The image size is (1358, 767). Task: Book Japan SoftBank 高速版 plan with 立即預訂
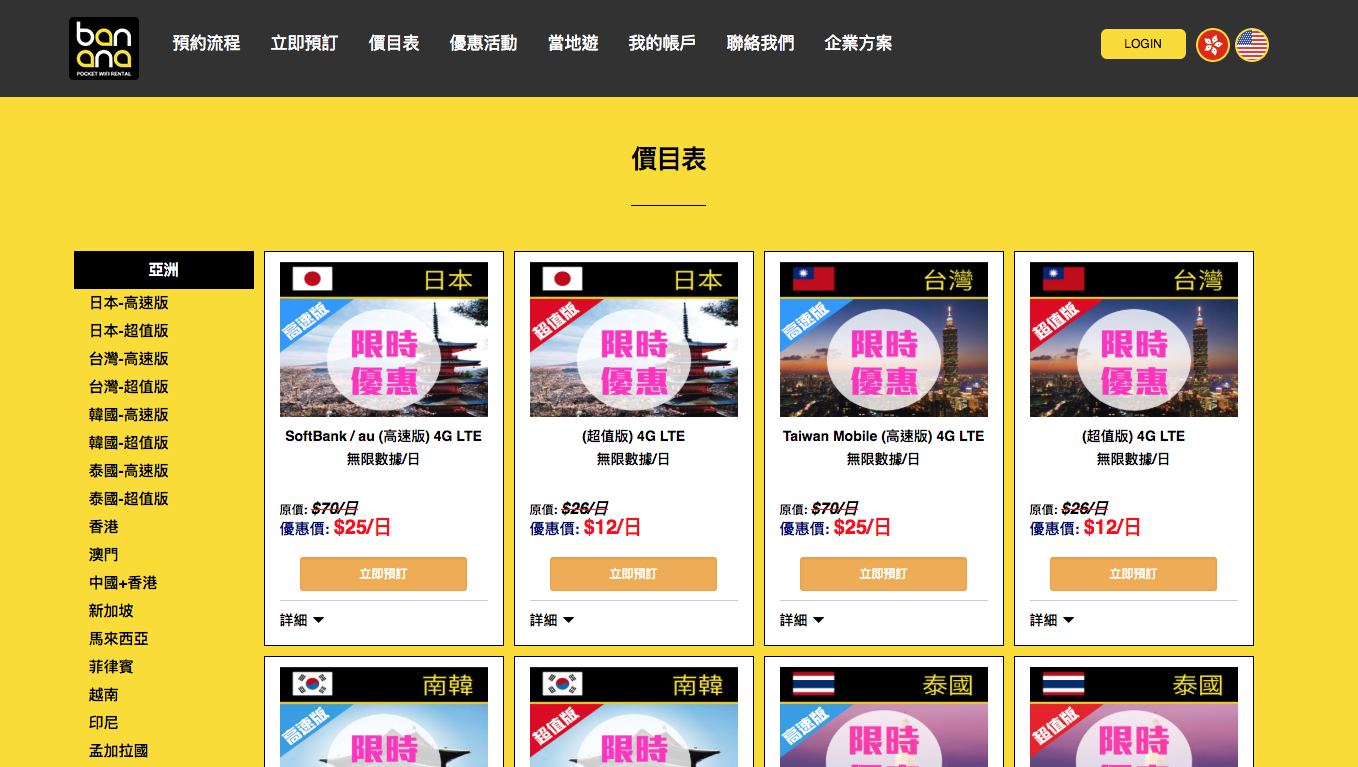384,574
